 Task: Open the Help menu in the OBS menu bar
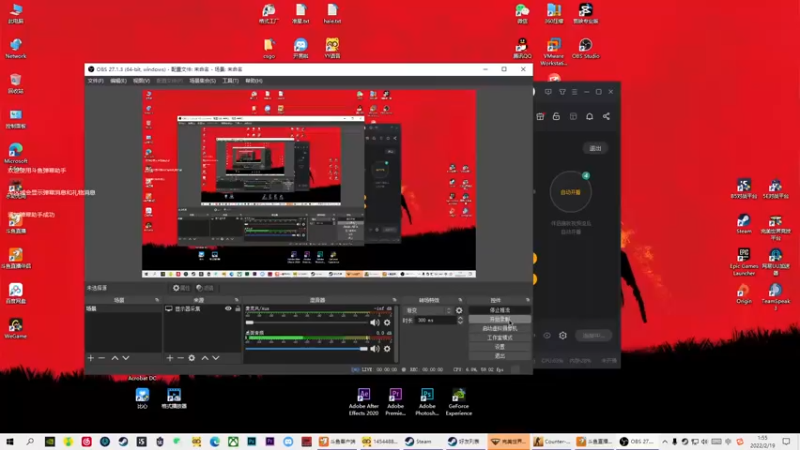(x=254, y=81)
